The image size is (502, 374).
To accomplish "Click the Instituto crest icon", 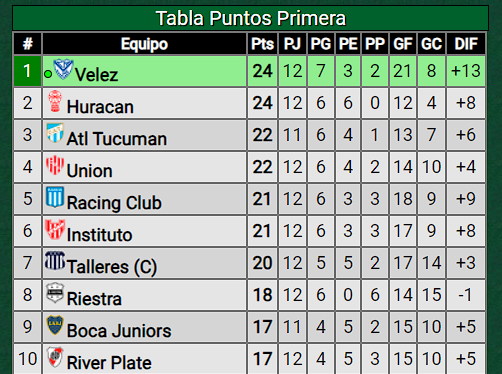I will pyautogui.click(x=55, y=229).
